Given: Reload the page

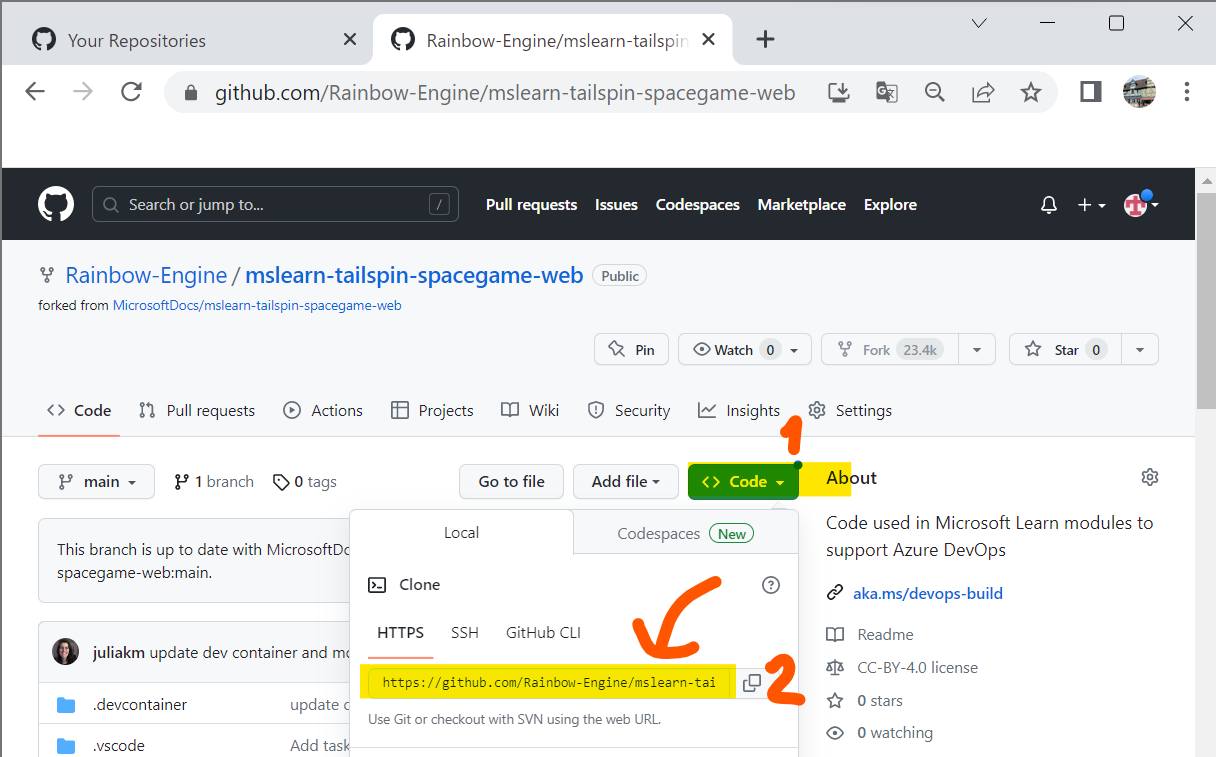Looking at the screenshot, I should 131,92.
